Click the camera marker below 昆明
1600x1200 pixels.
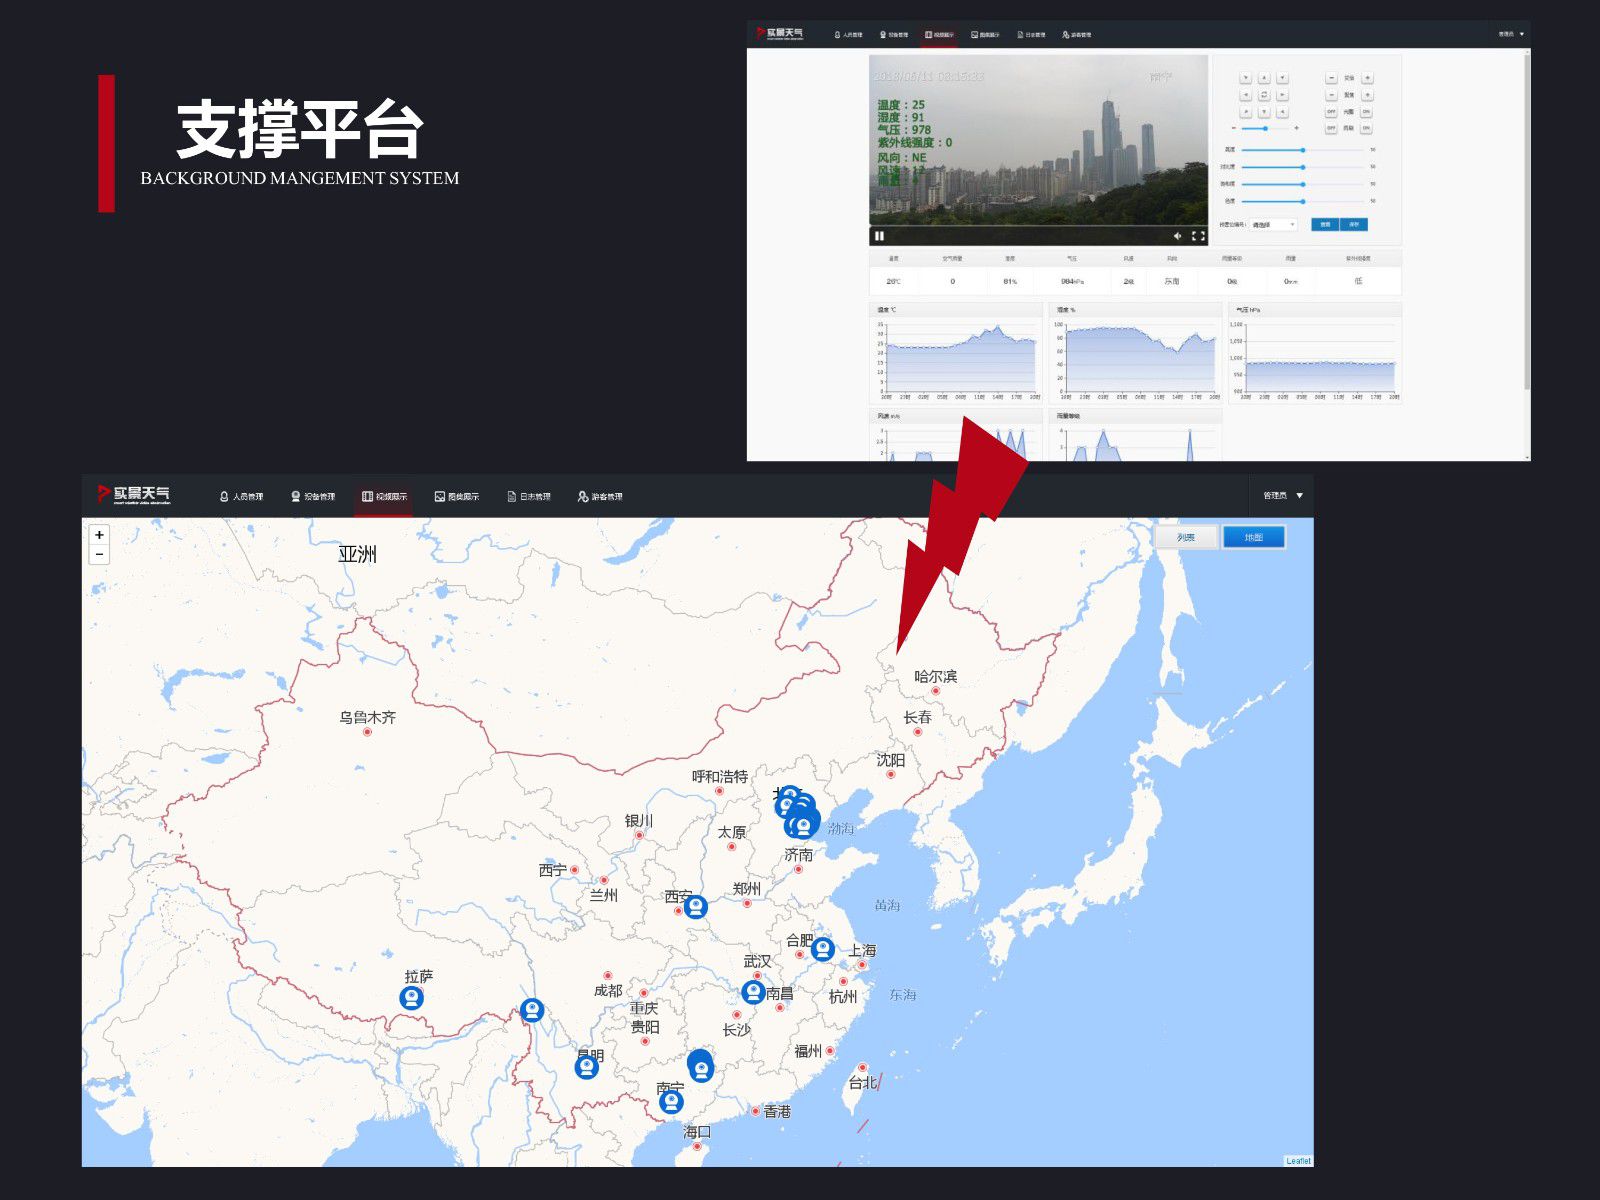(587, 1067)
